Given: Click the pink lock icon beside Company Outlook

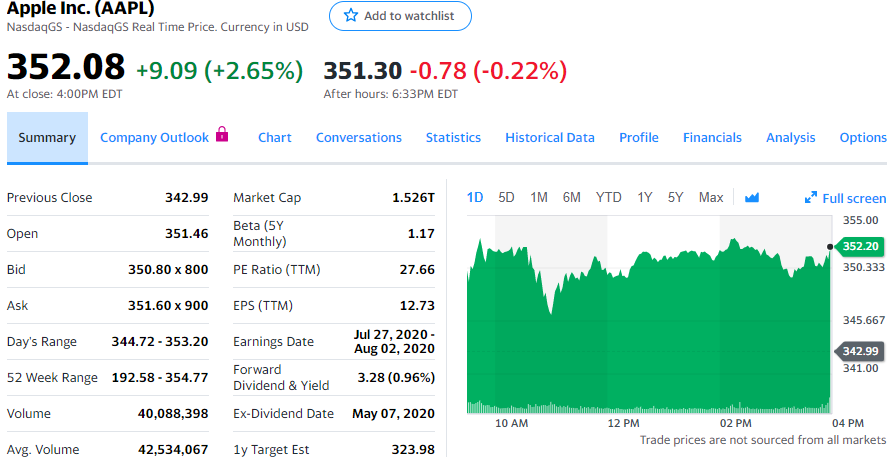Looking at the screenshot, I should click(222, 135).
